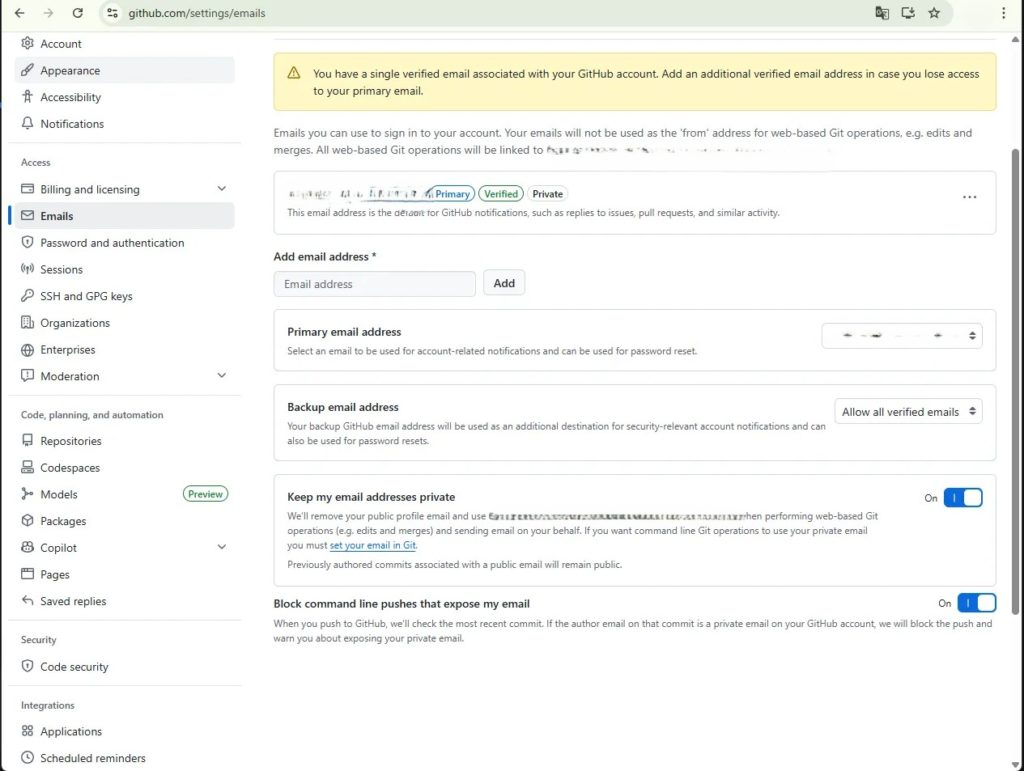The height and width of the screenshot is (771, 1024).
Task: Go to Organizations settings
Action: [x=74, y=323]
